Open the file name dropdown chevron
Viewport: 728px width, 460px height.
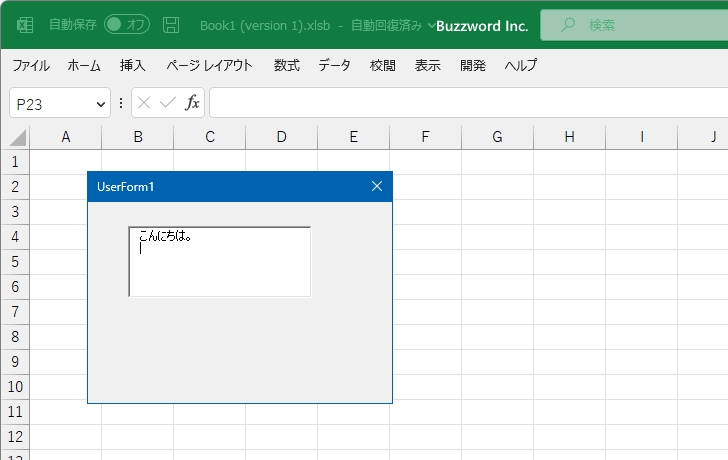click(x=431, y=25)
